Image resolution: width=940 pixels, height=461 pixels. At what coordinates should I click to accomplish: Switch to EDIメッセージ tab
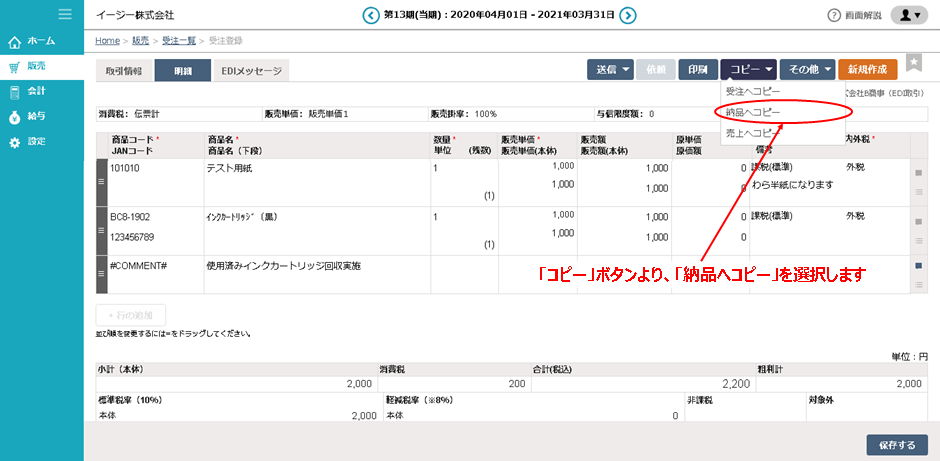coord(251,71)
